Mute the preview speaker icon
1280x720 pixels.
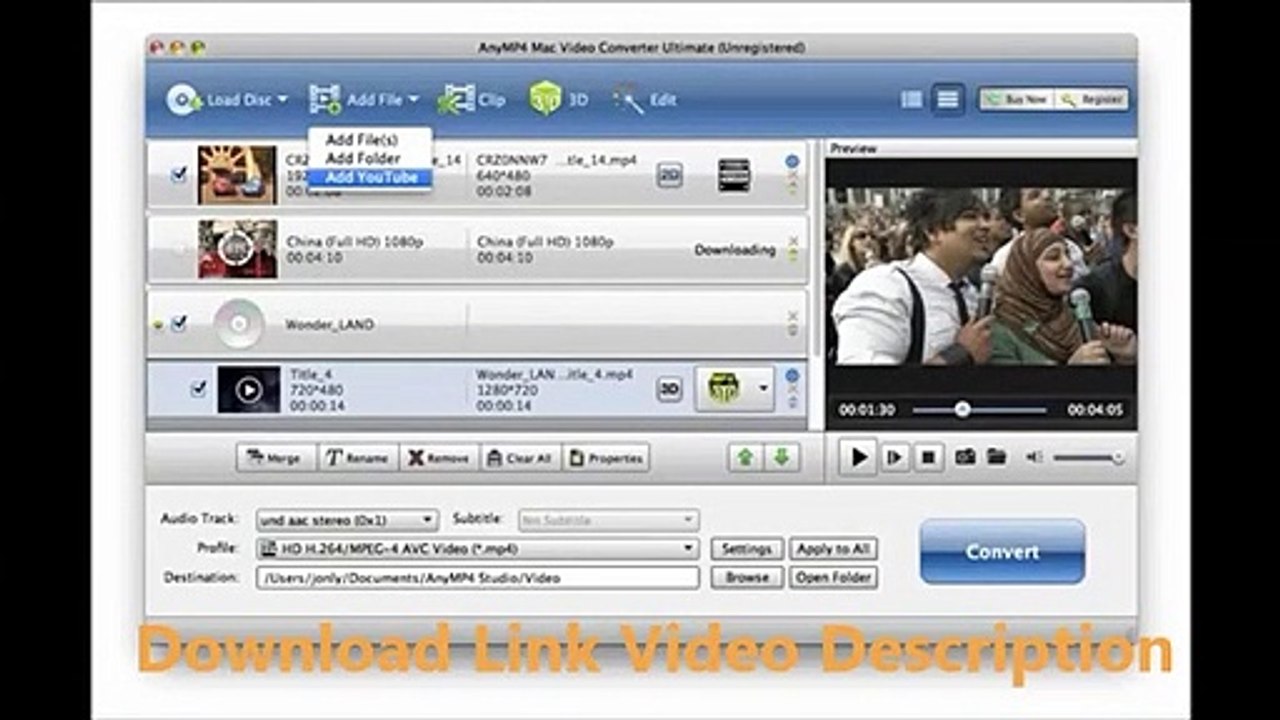[x=1035, y=457]
